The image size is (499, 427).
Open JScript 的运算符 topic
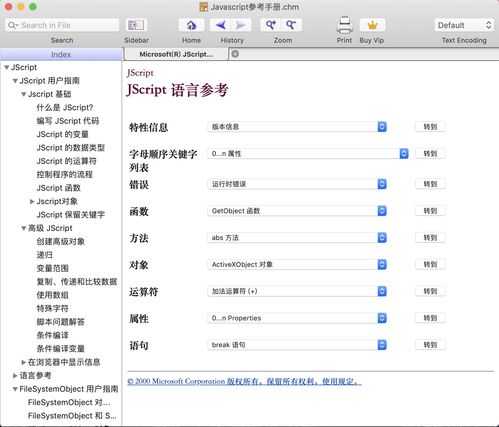point(66,161)
